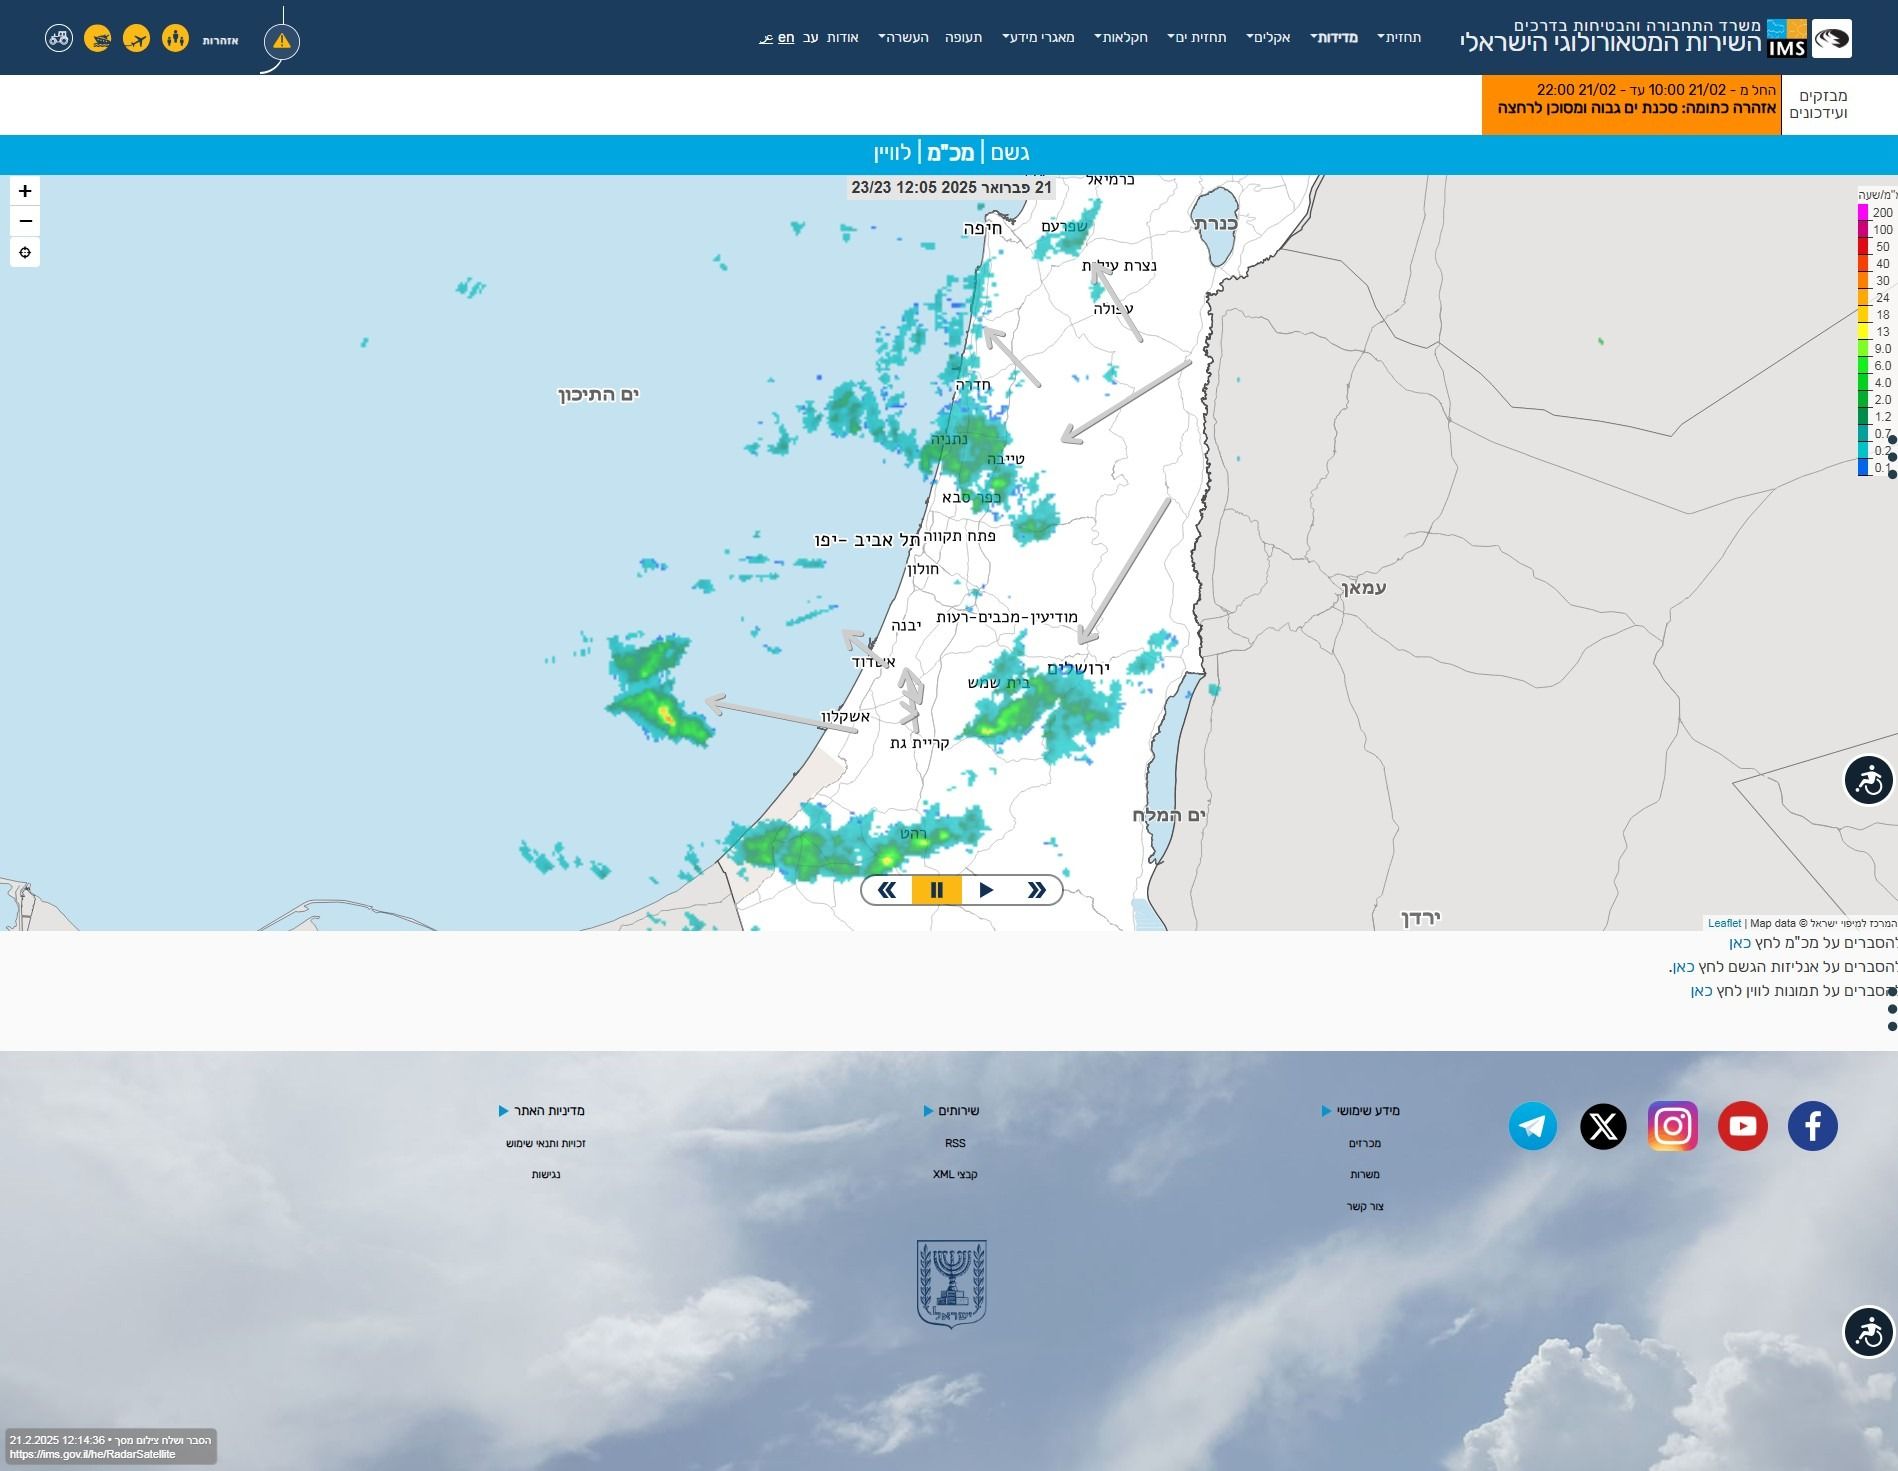The height and width of the screenshot is (1471, 1898).
Task: Switch the site language to Arabic
Action: (767, 38)
